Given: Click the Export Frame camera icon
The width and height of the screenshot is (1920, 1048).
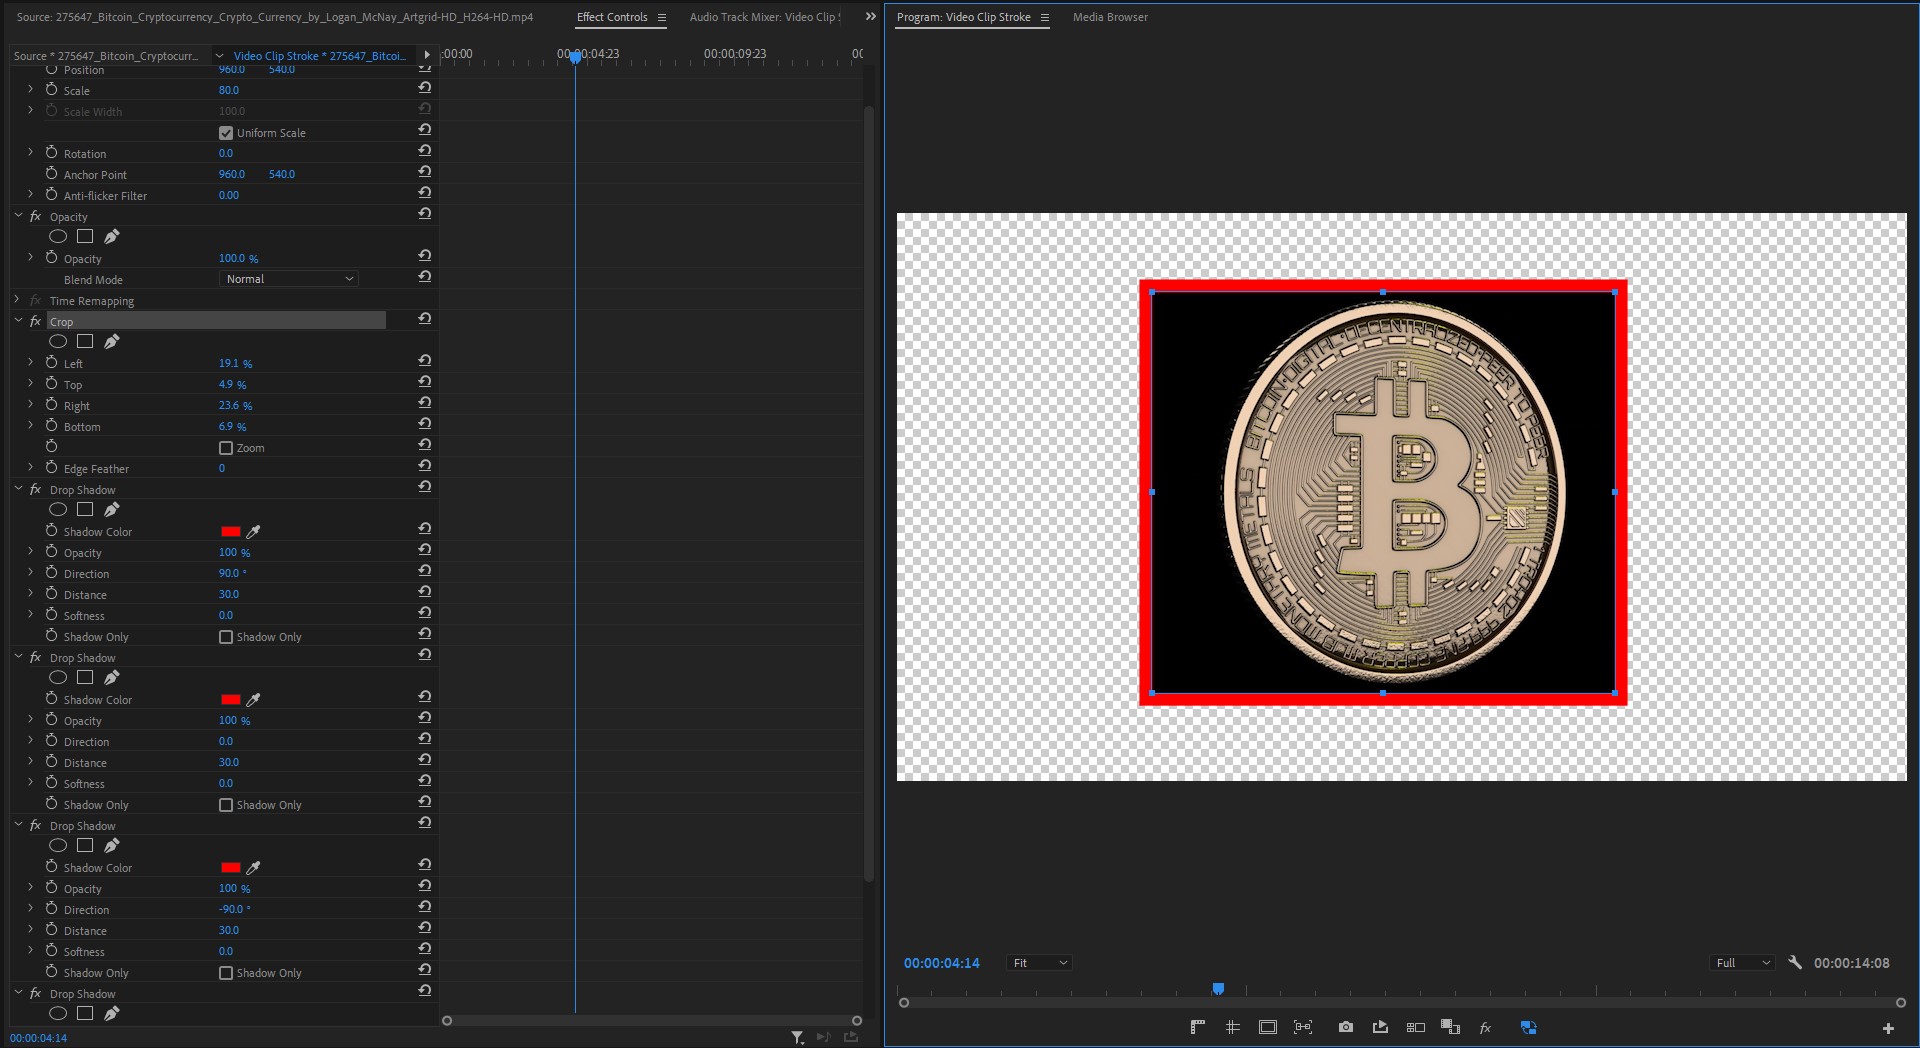Looking at the screenshot, I should pyautogui.click(x=1345, y=1027).
